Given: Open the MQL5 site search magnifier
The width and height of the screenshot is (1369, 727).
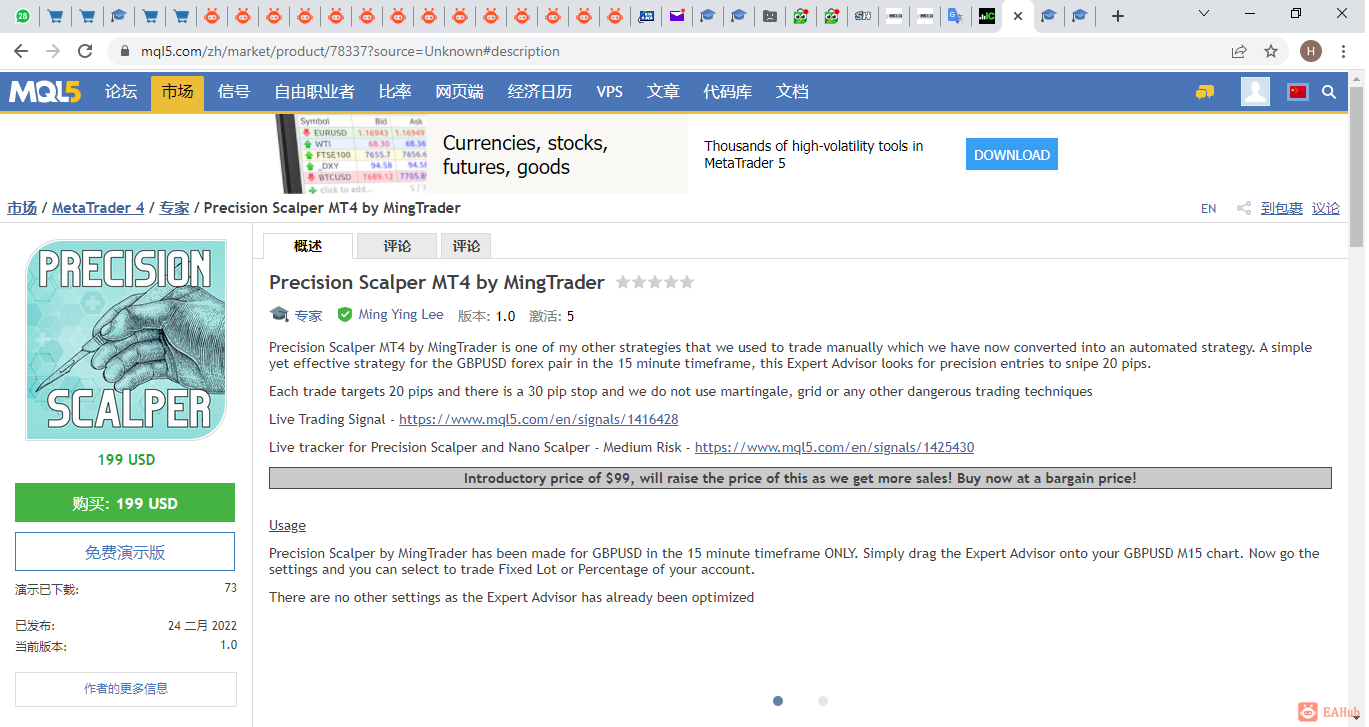Looking at the screenshot, I should pos(1329,92).
